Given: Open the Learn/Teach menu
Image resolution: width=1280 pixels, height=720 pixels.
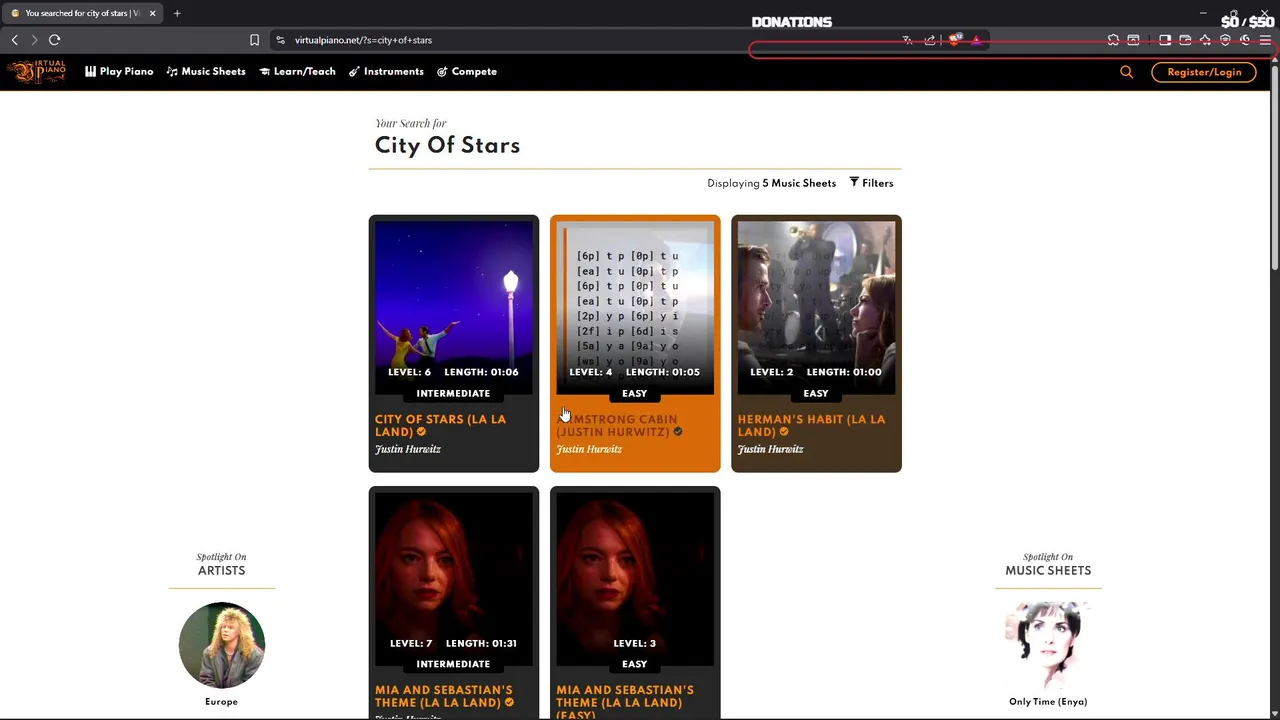Looking at the screenshot, I should 297,72.
